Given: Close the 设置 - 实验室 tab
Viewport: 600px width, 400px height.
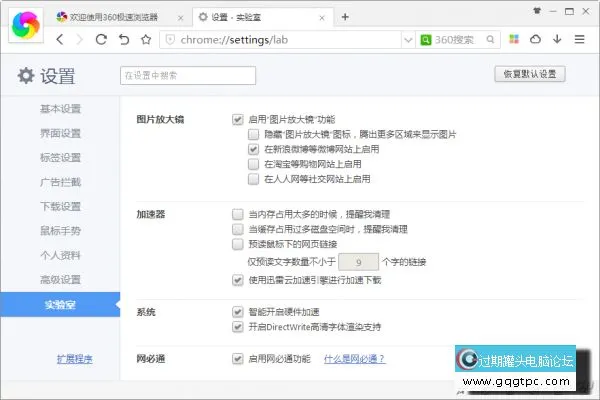Looking at the screenshot, I should coord(322,18).
